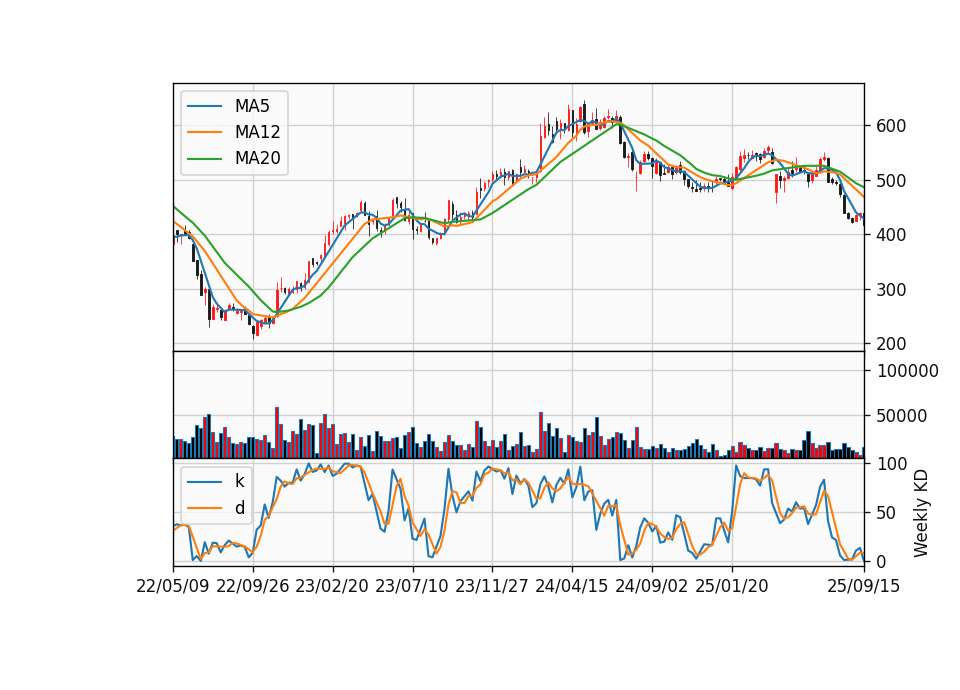Click the 100000 volume axis label
Viewport: 960px width, 690px height.
[x=907, y=371]
